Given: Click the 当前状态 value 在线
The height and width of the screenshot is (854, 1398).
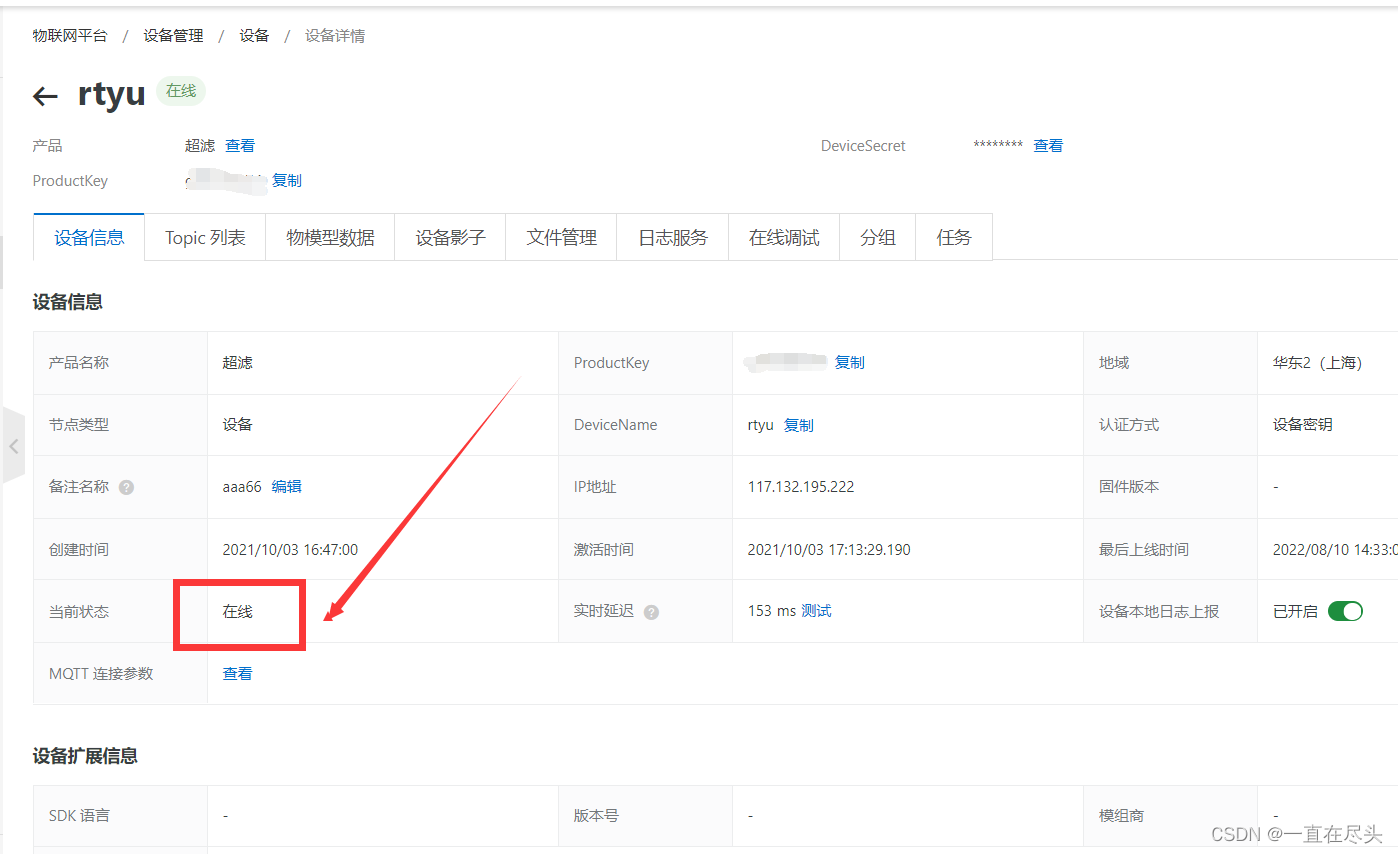Looking at the screenshot, I should 237,611.
